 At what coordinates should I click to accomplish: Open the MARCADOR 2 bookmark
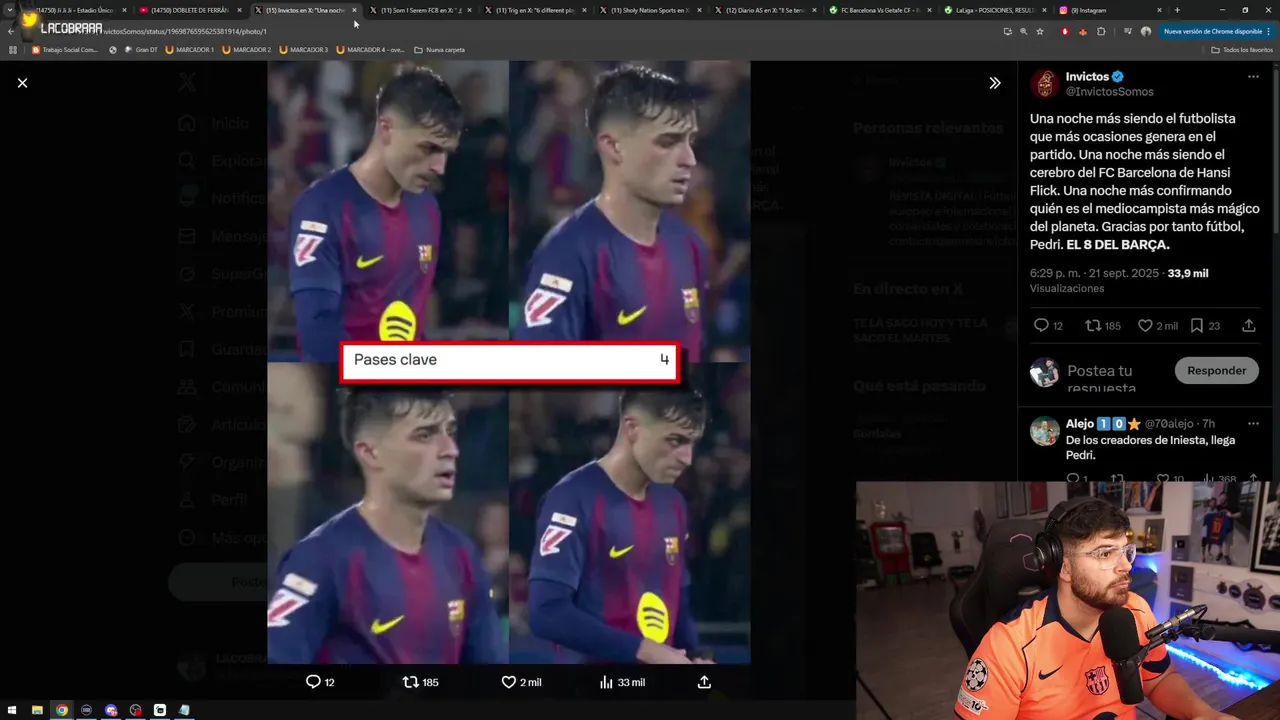tap(246, 49)
